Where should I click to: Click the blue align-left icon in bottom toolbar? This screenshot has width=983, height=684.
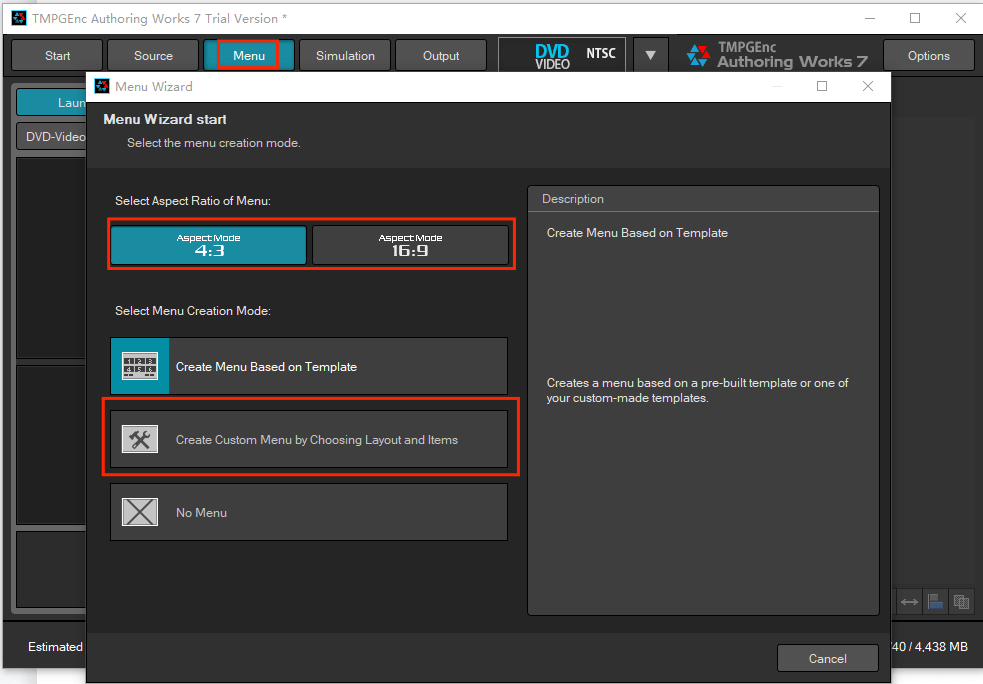(x=935, y=601)
